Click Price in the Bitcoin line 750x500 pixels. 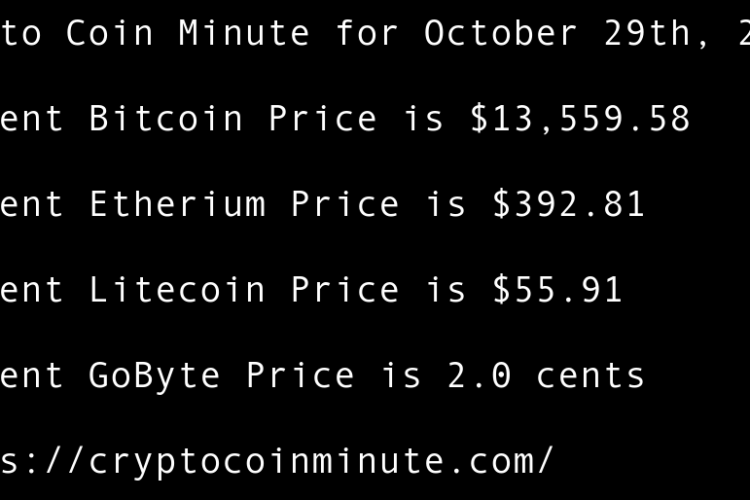[322, 119]
